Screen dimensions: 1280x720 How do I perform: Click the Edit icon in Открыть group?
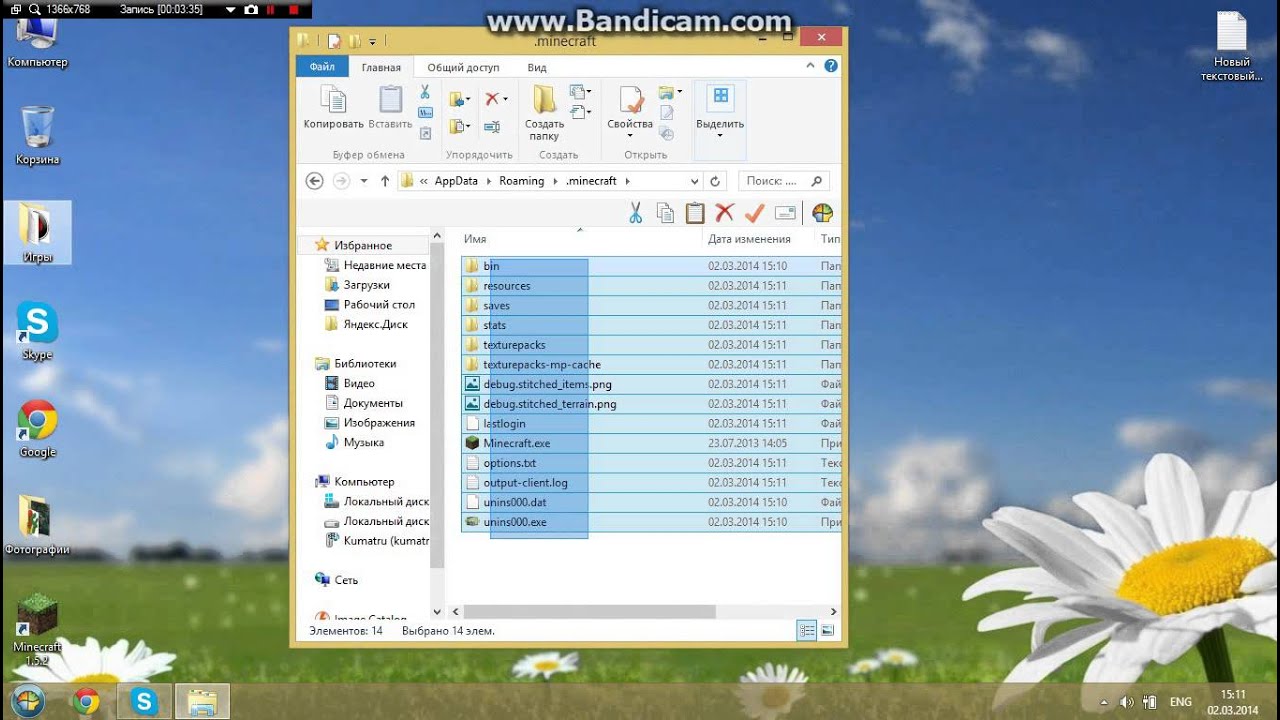pyautogui.click(x=667, y=113)
